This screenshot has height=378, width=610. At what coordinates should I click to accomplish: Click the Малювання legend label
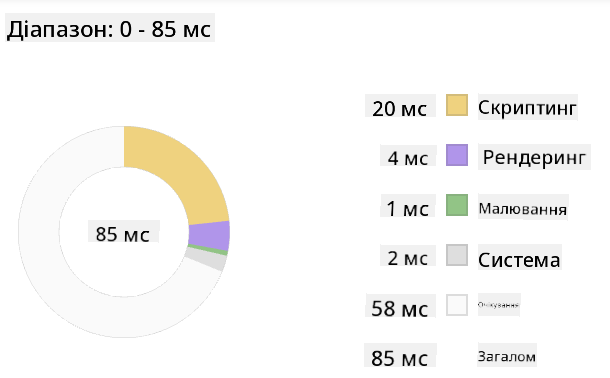[x=522, y=209]
